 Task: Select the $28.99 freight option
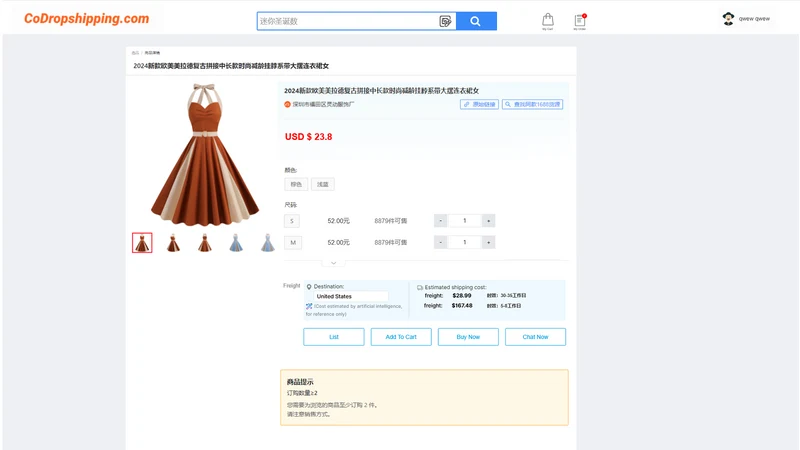tap(462, 295)
